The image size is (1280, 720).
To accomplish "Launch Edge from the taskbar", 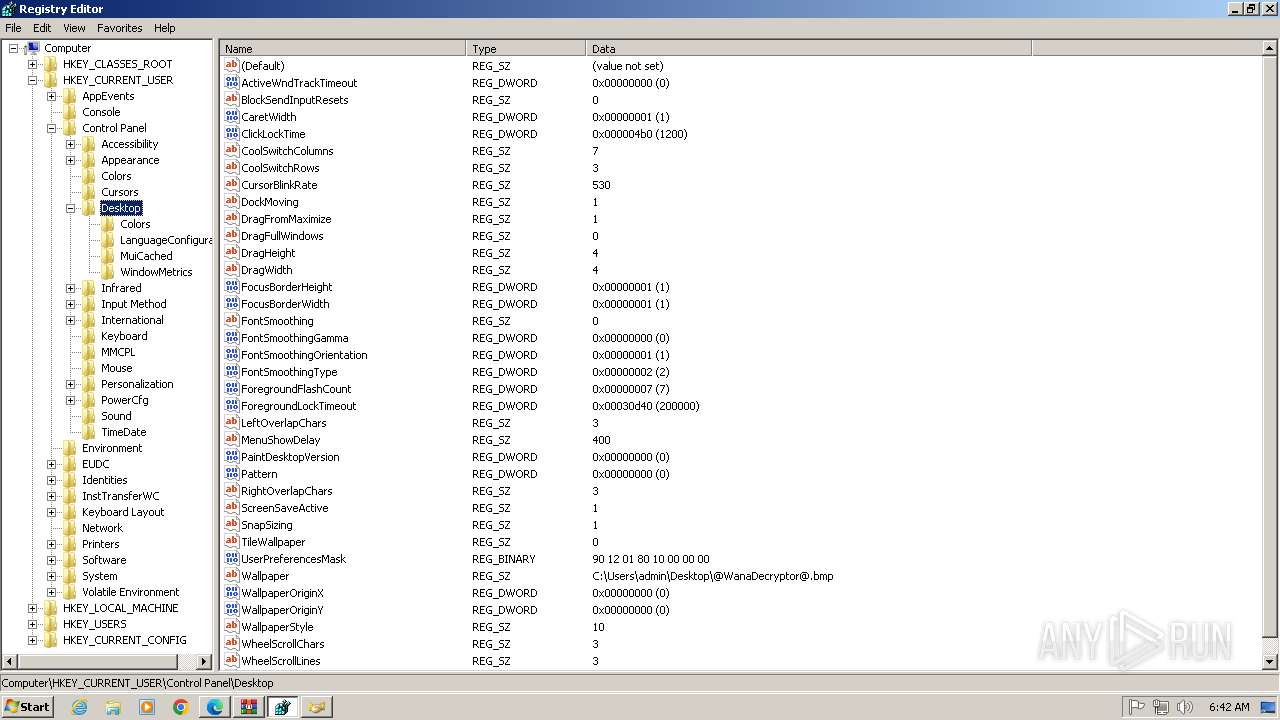I will pyautogui.click(x=215, y=707).
